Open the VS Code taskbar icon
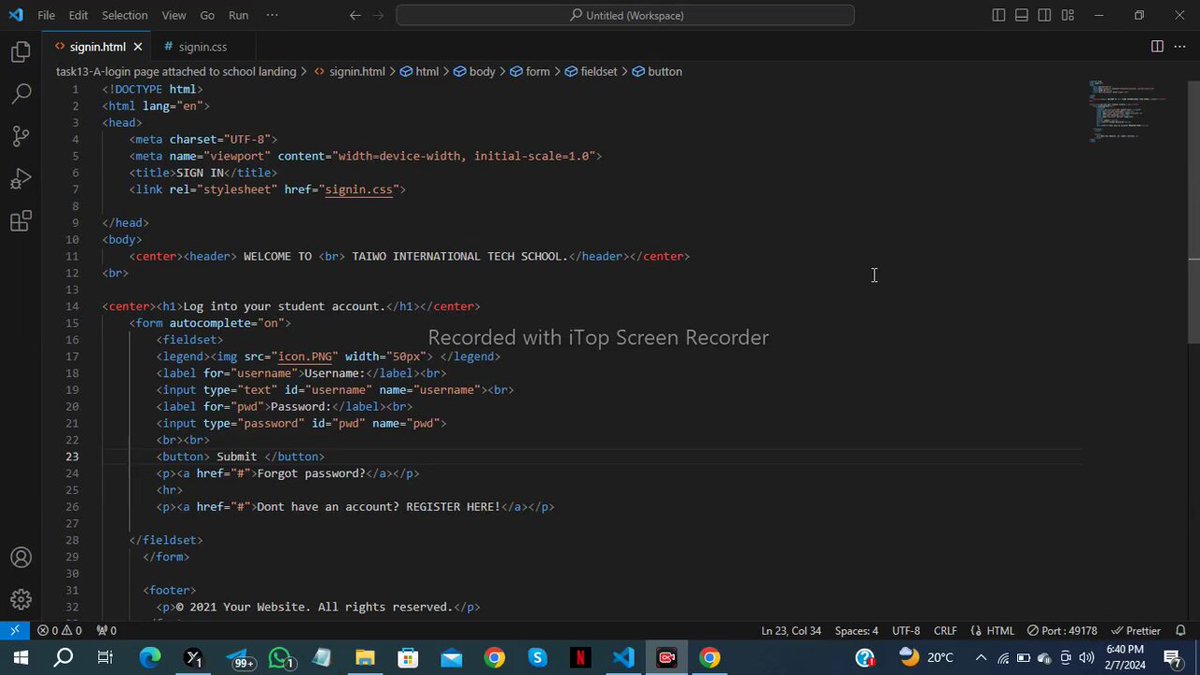1200x675 pixels. click(623, 658)
